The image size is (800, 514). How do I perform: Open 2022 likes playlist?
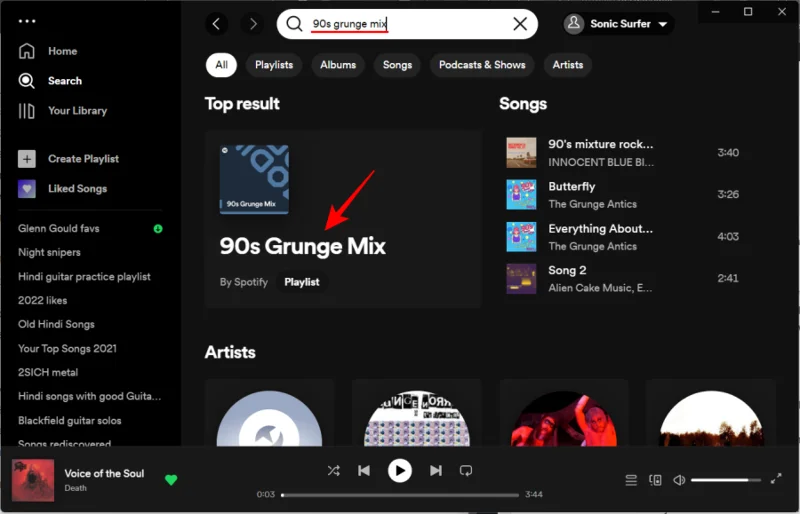[42, 301]
